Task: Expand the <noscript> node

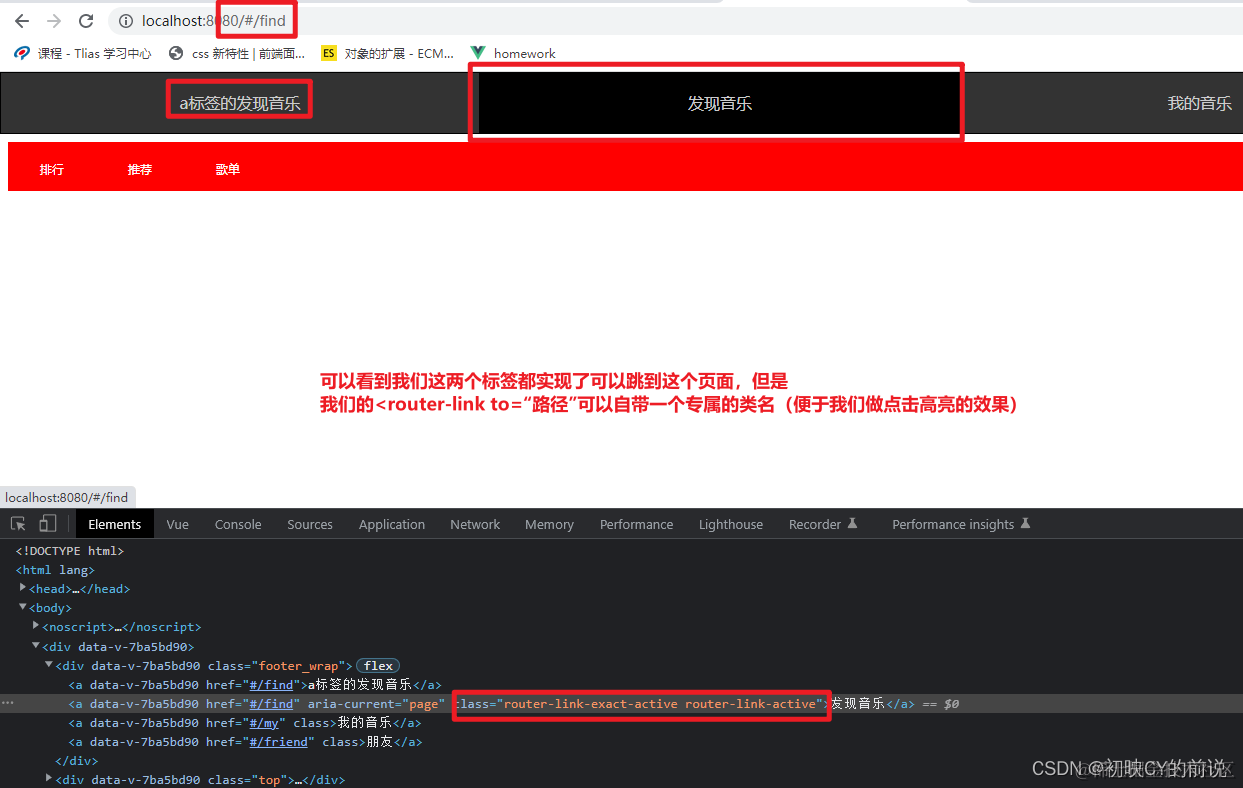Action: (x=36, y=626)
